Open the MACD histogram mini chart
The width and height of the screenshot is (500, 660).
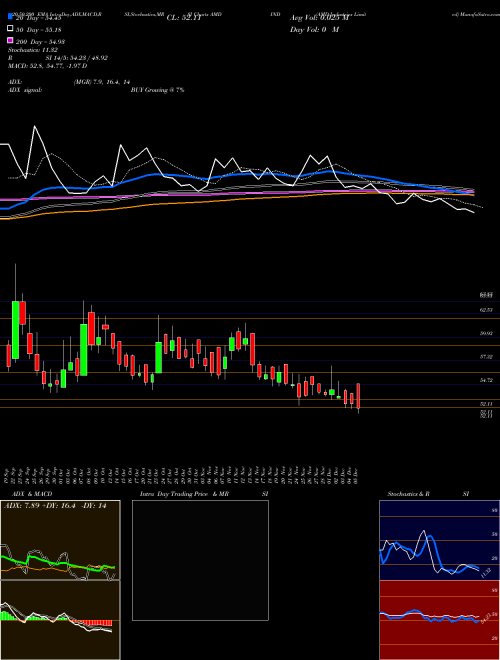click(60, 620)
